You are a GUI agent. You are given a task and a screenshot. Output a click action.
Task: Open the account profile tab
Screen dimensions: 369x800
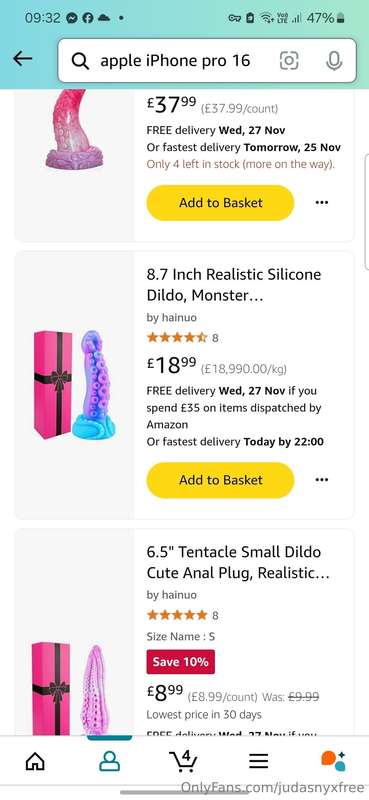click(x=109, y=762)
